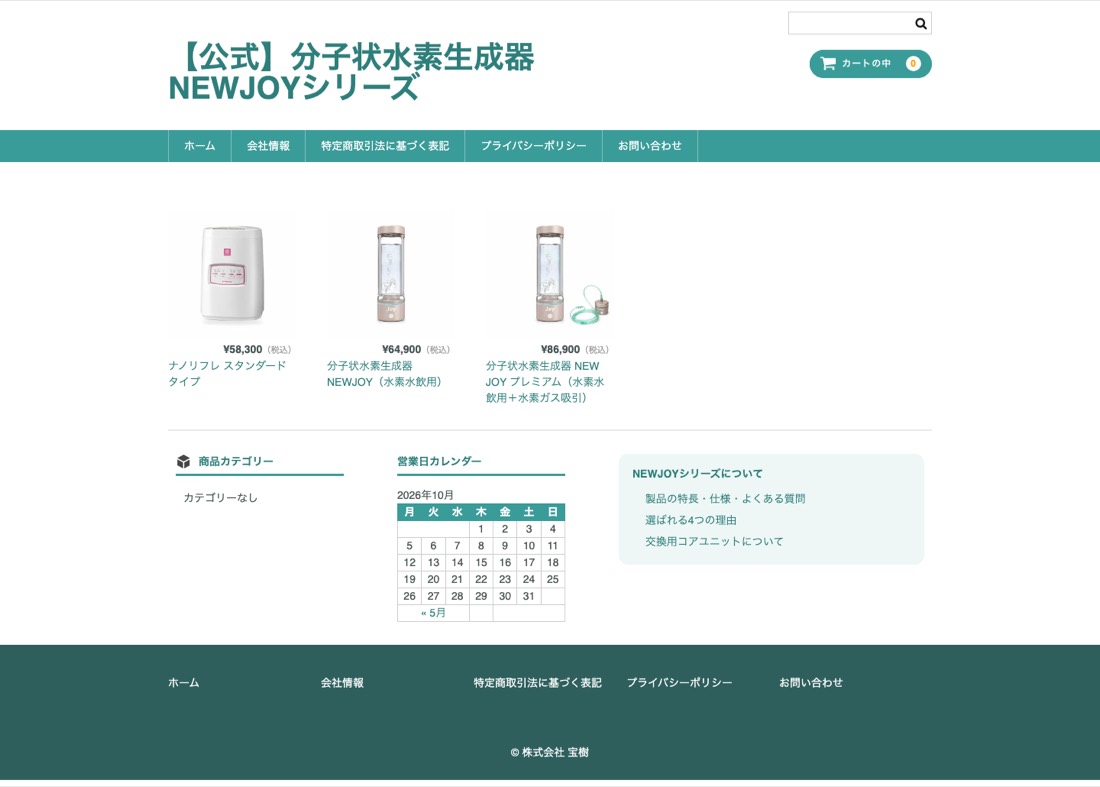Go to ホーム in the navigation bar
Viewport: 1100px width, 787px height.
(x=199, y=146)
